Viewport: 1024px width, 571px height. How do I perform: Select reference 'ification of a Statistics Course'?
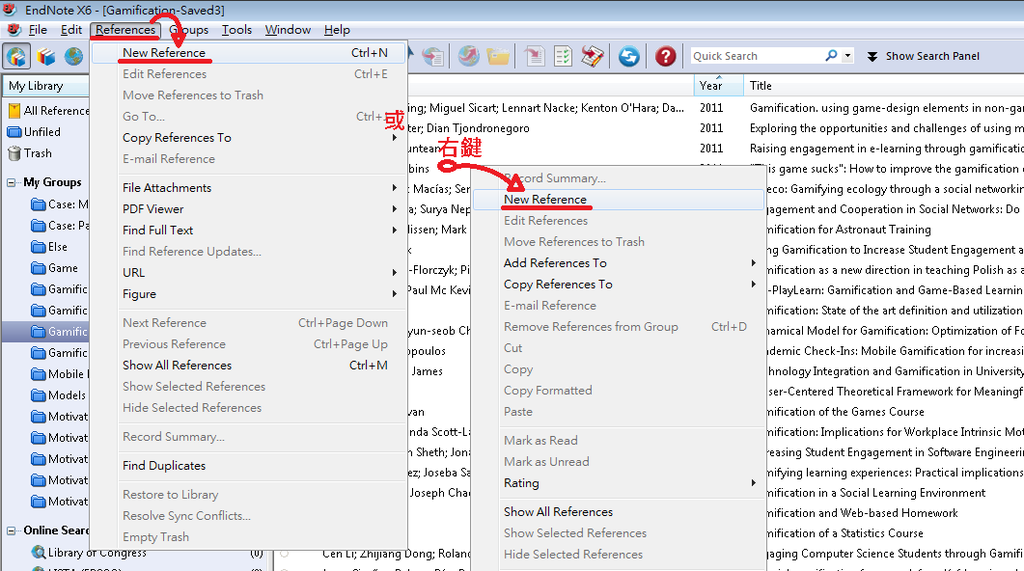tap(845, 533)
